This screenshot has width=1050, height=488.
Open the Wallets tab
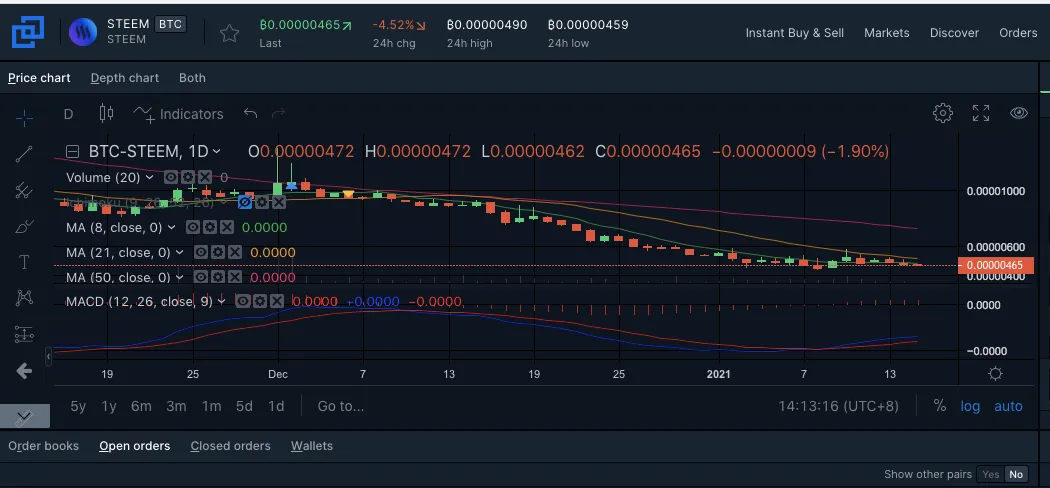tap(311, 446)
